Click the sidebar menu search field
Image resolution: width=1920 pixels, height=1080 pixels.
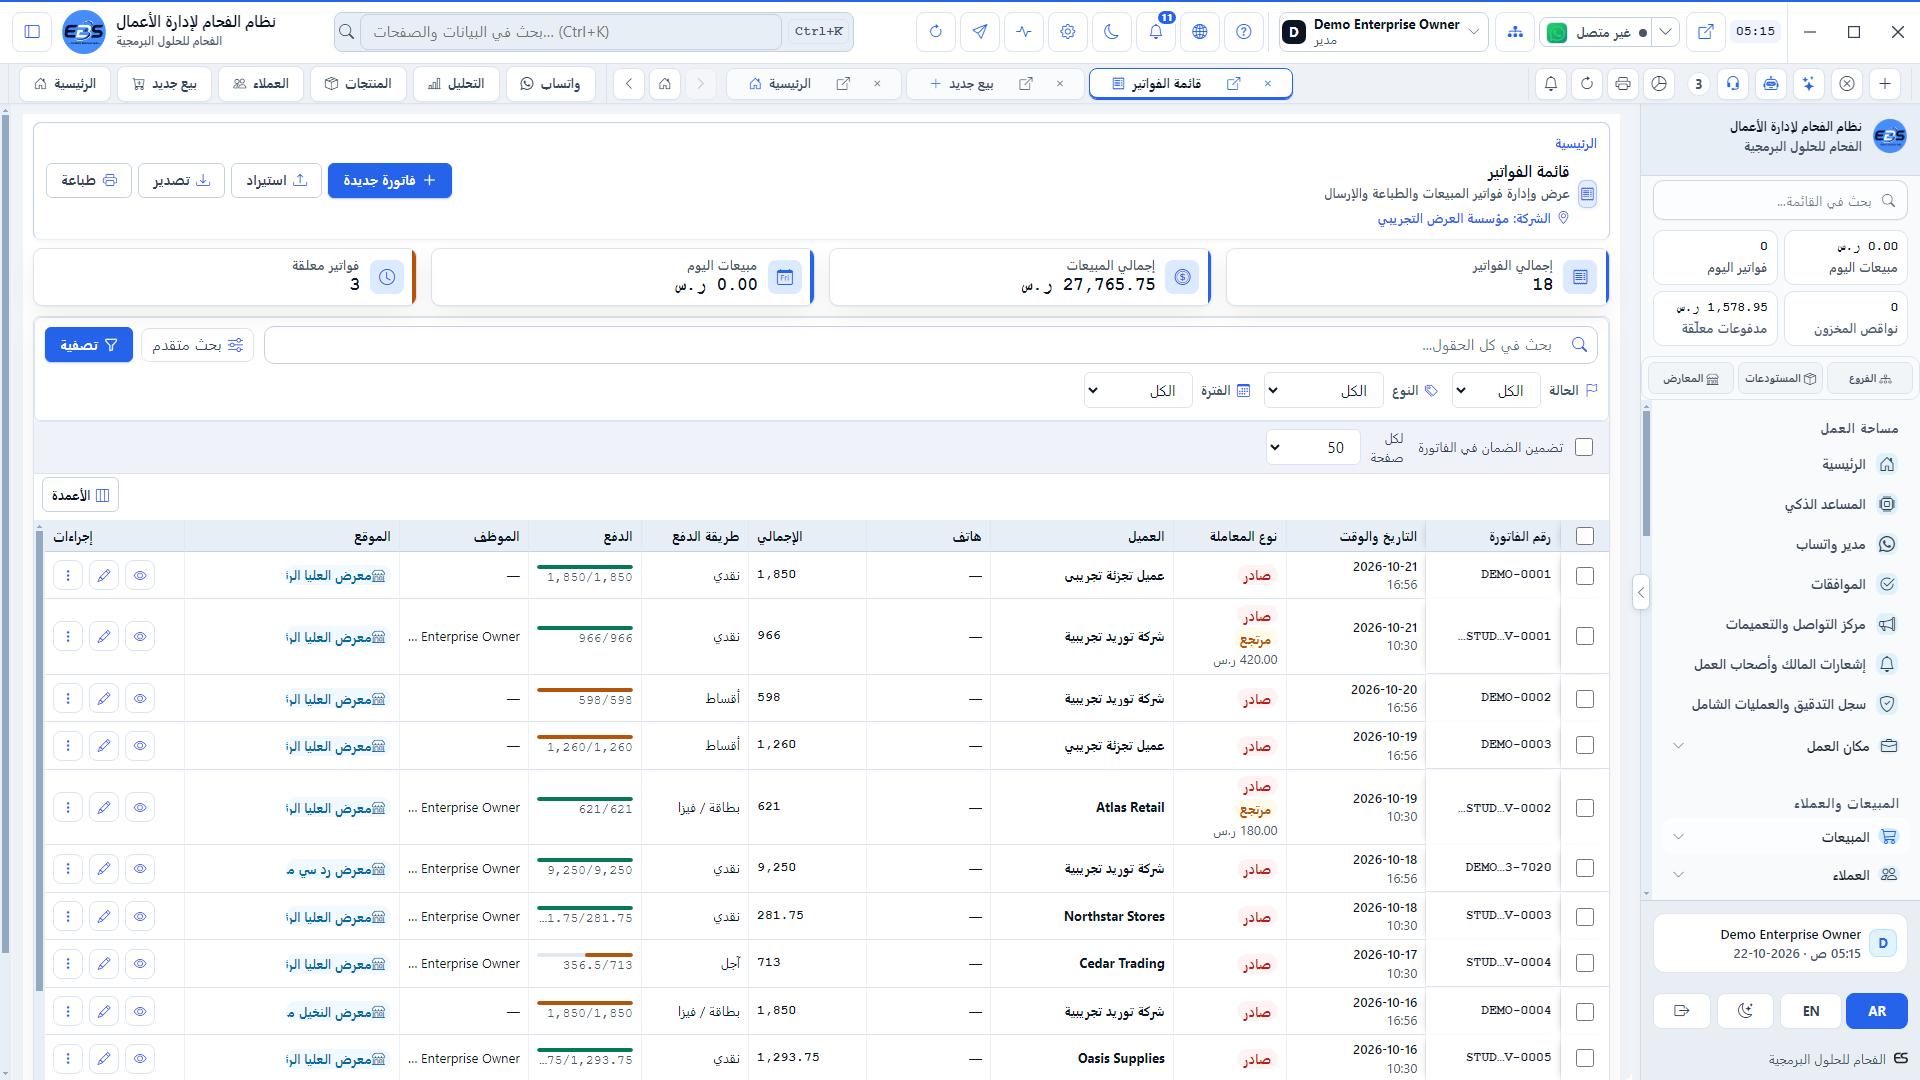[1781, 201]
